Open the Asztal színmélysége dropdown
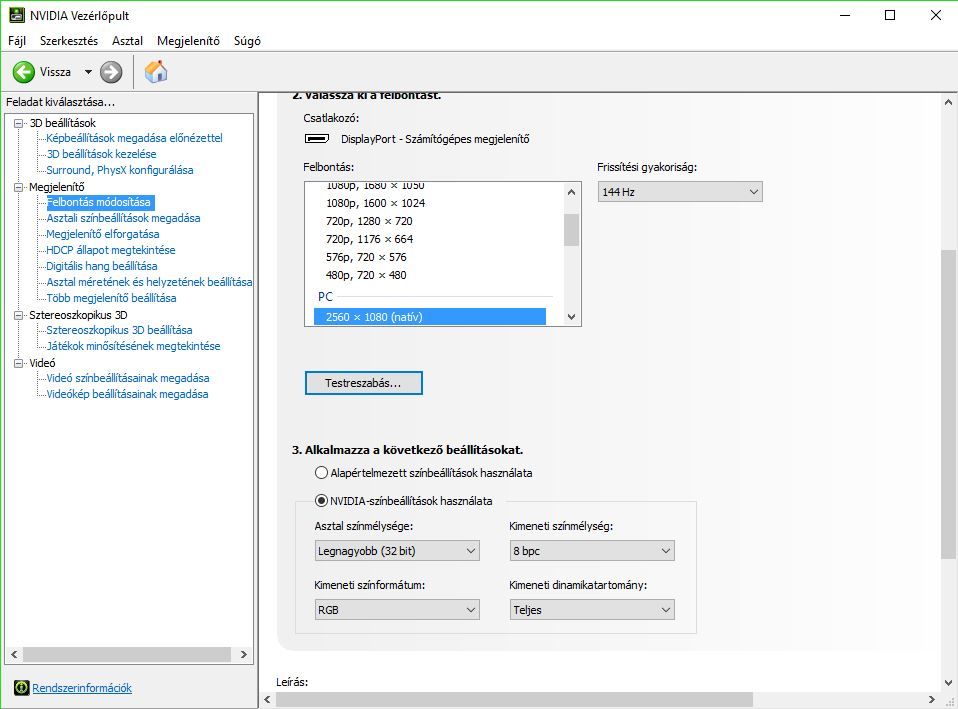This screenshot has height=709, width=958. click(397, 551)
